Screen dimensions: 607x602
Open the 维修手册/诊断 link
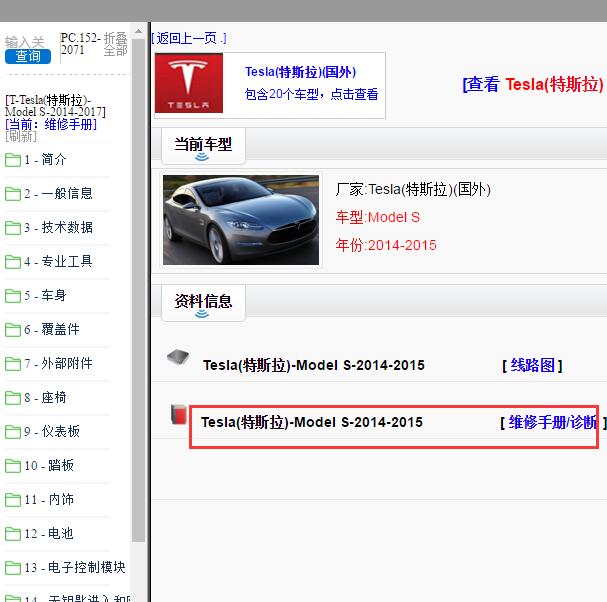[x=553, y=422]
